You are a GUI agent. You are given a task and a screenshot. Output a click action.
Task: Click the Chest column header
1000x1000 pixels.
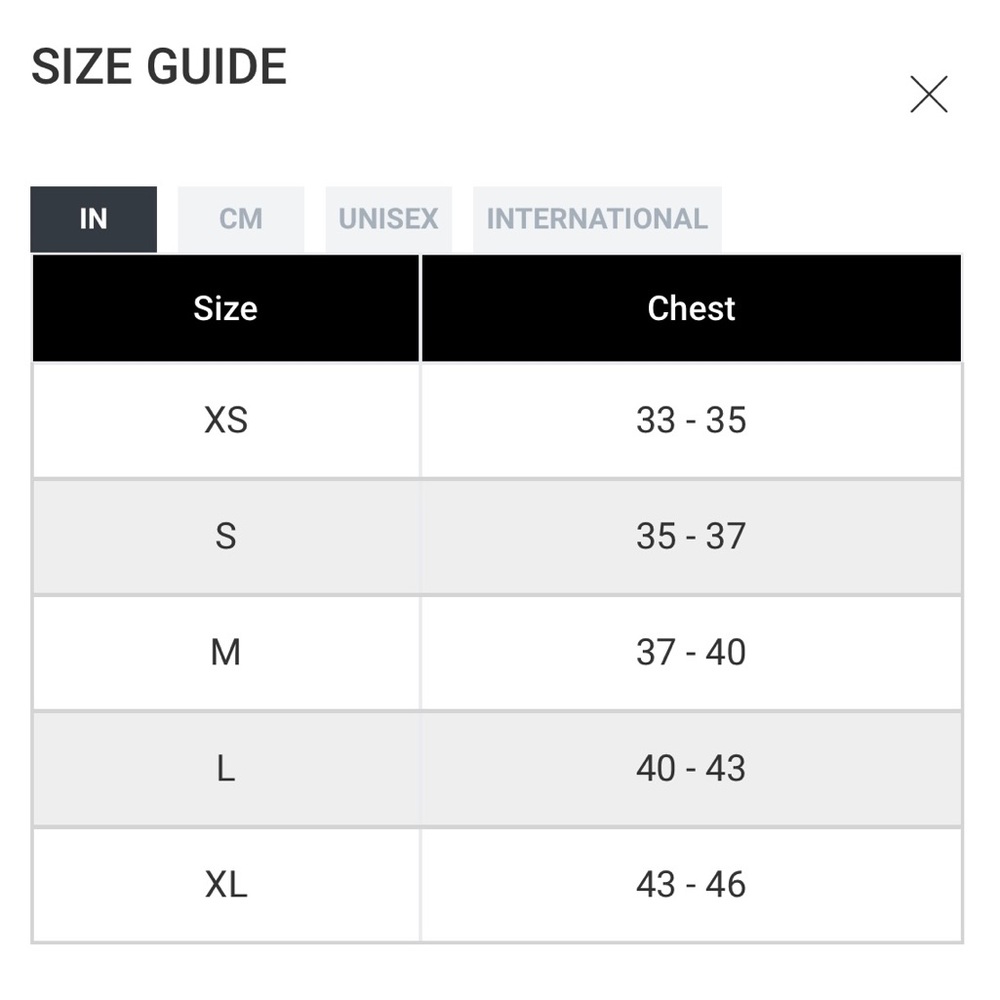pos(691,309)
